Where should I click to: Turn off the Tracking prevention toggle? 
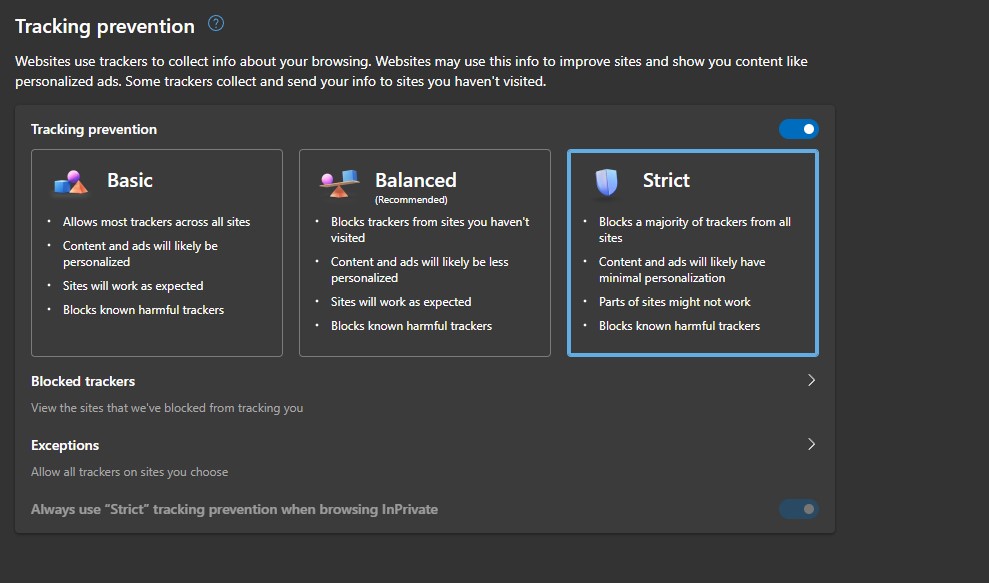(x=799, y=129)
